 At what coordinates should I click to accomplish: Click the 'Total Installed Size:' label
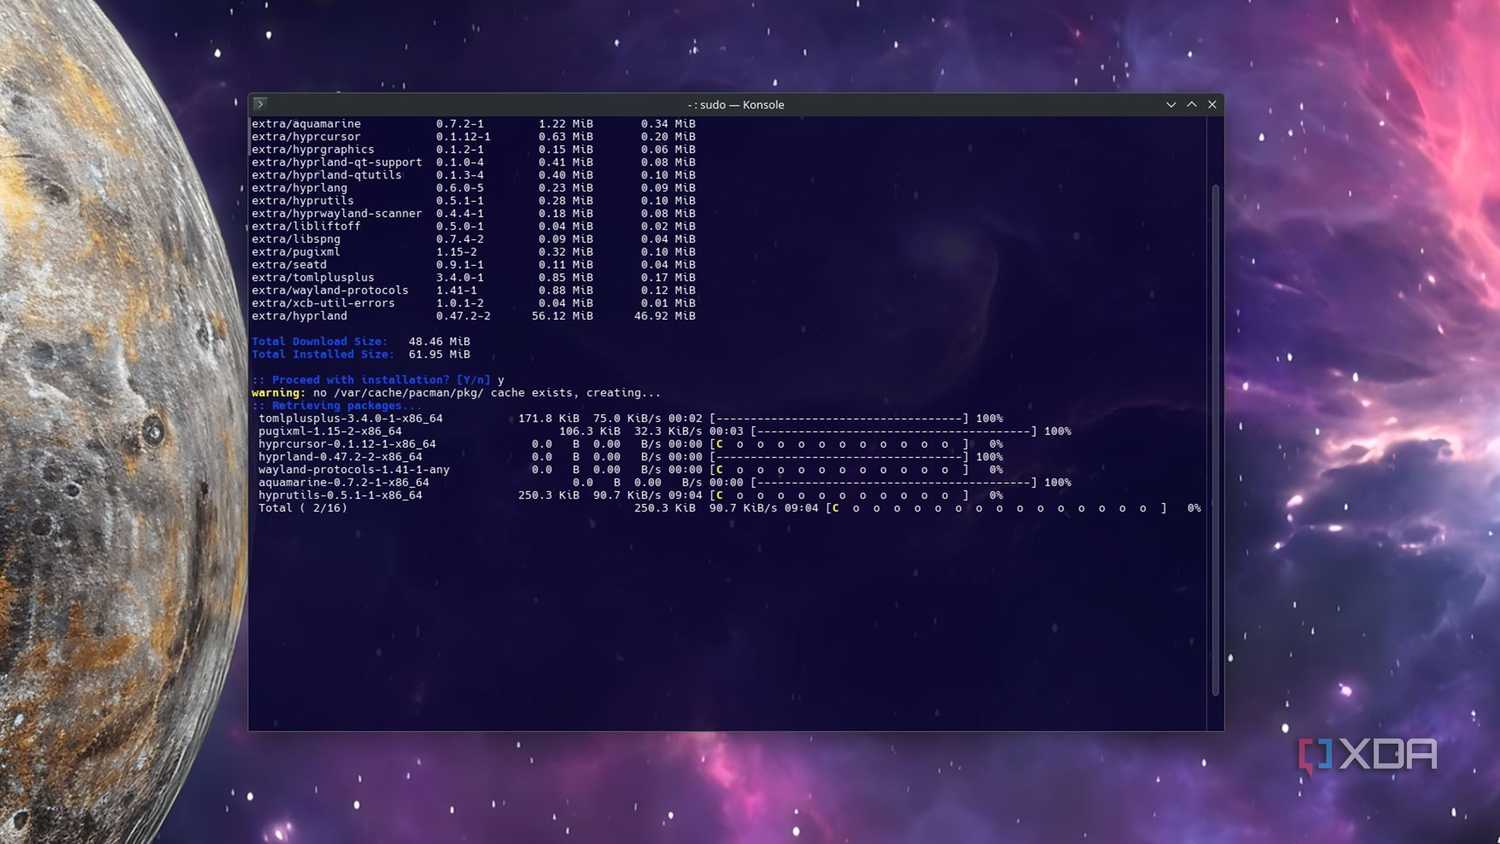[x=323, y=354]
